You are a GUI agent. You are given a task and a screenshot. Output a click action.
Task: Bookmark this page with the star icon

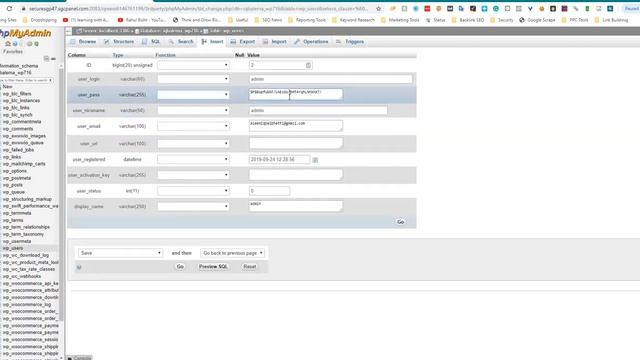378,8
